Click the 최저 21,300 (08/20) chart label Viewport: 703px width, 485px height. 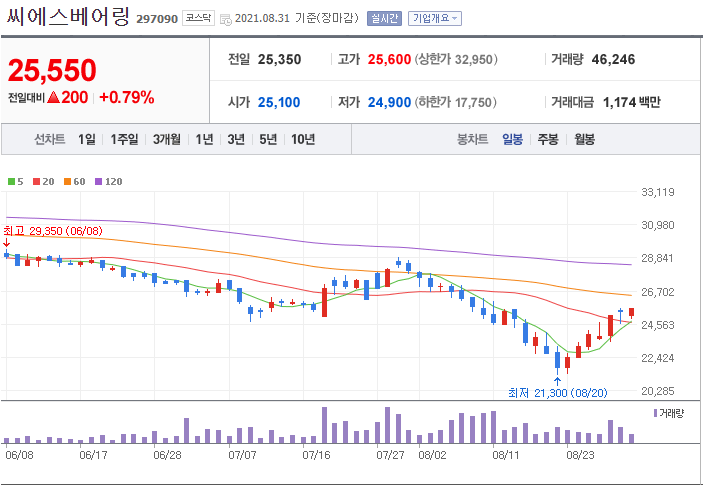point(558,393)
